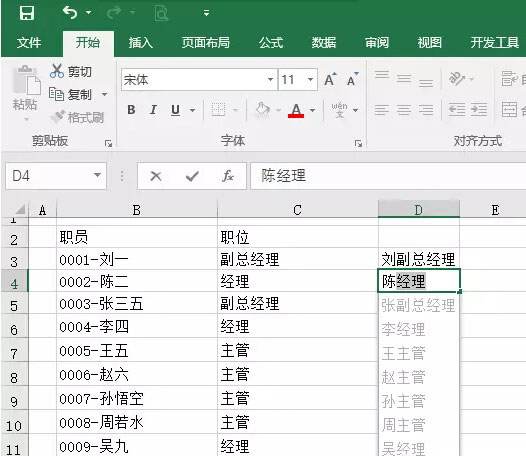Viewport: 526px width, 456px height.
Task: Open the Undo history dropdown arrow
Action: pyautogui.click(x=89, y=13)
